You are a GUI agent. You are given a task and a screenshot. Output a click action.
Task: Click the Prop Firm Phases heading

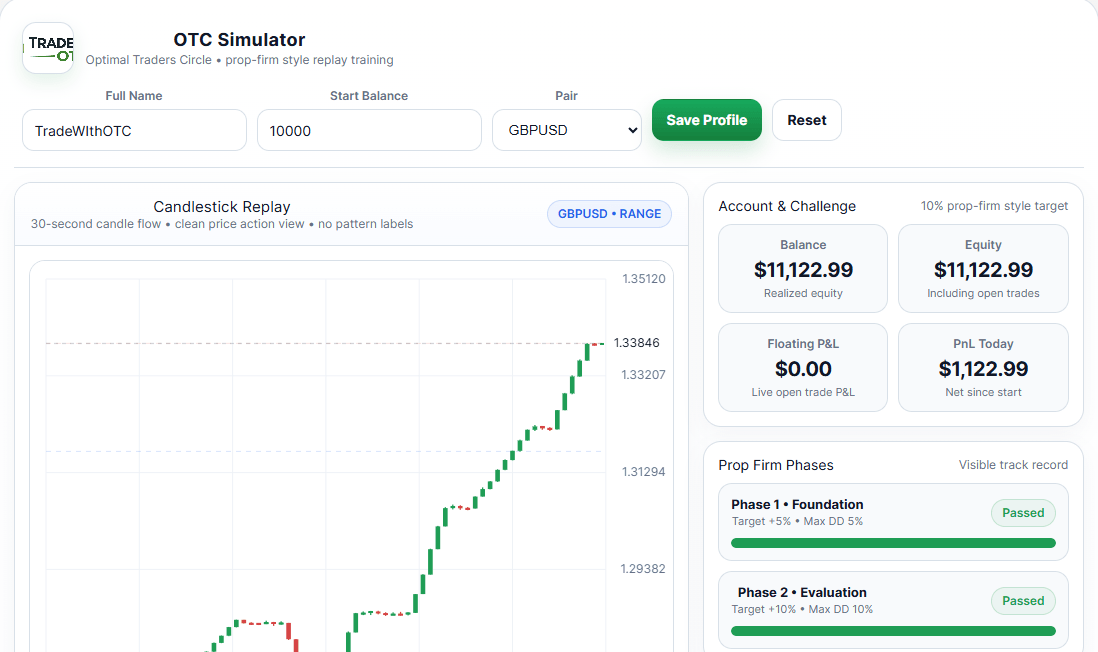click(x=776, y=465)
